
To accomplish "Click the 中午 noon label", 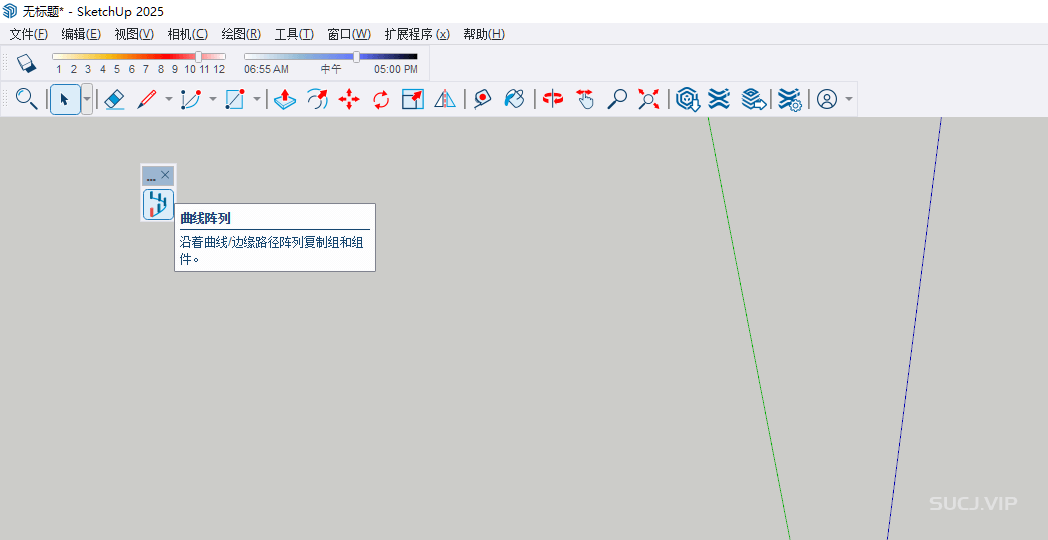I will [x=331, y=70].
